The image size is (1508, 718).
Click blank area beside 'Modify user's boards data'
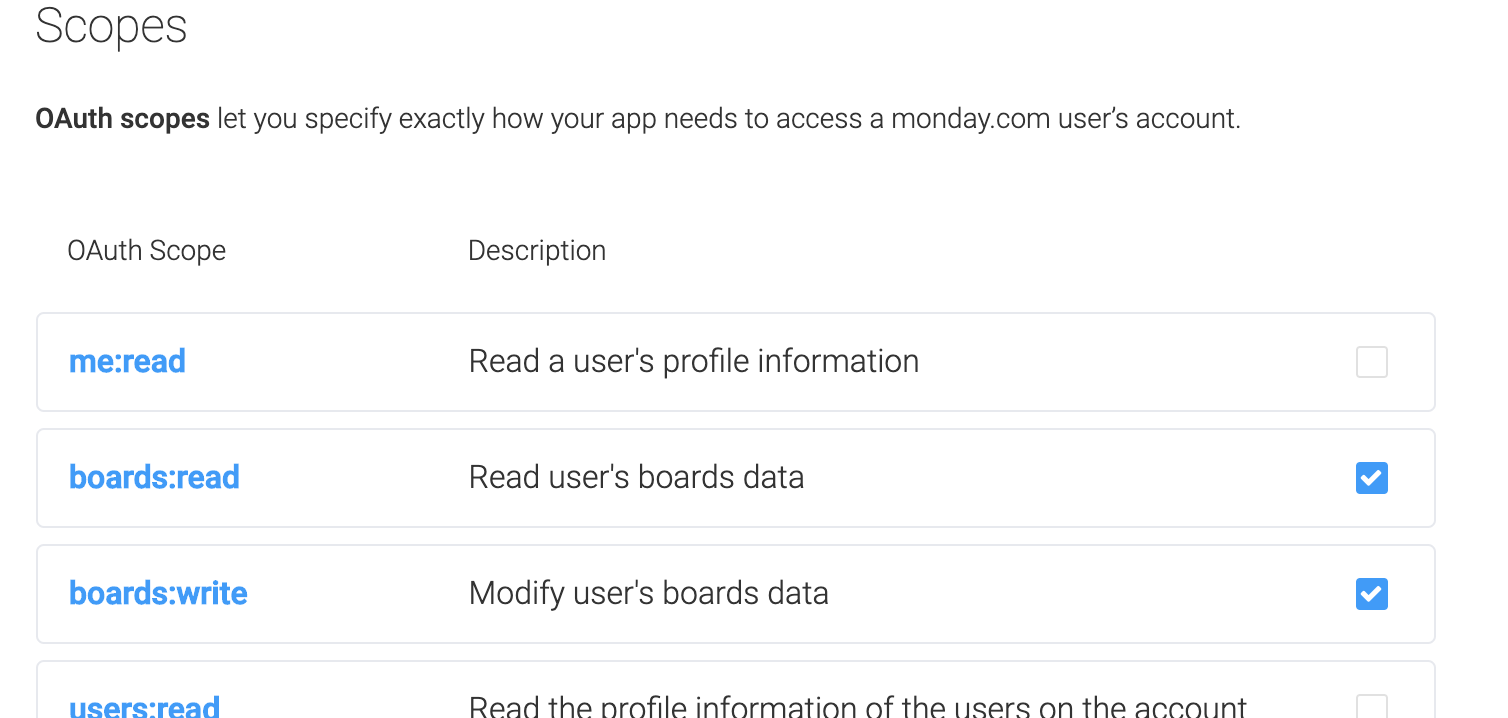[x=1090, y=594]
